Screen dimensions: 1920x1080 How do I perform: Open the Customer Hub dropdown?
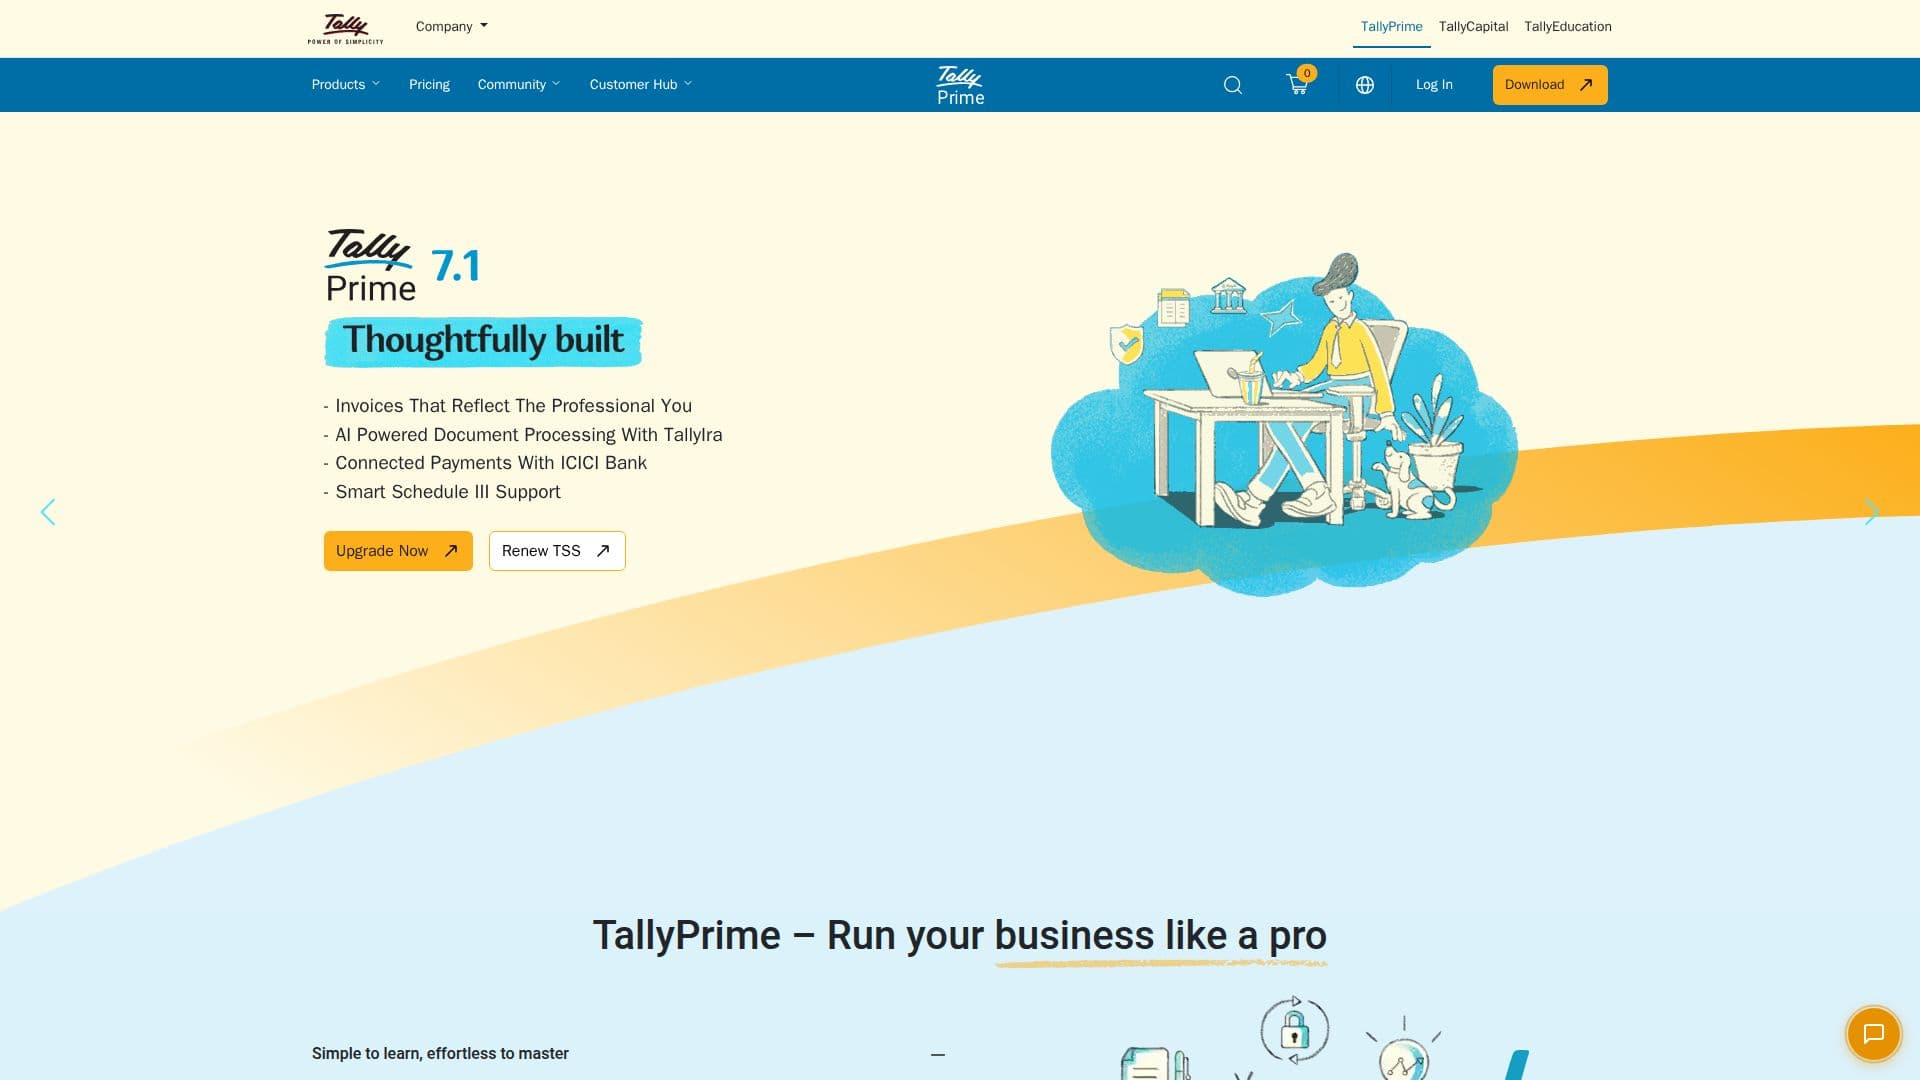point(640,85)
